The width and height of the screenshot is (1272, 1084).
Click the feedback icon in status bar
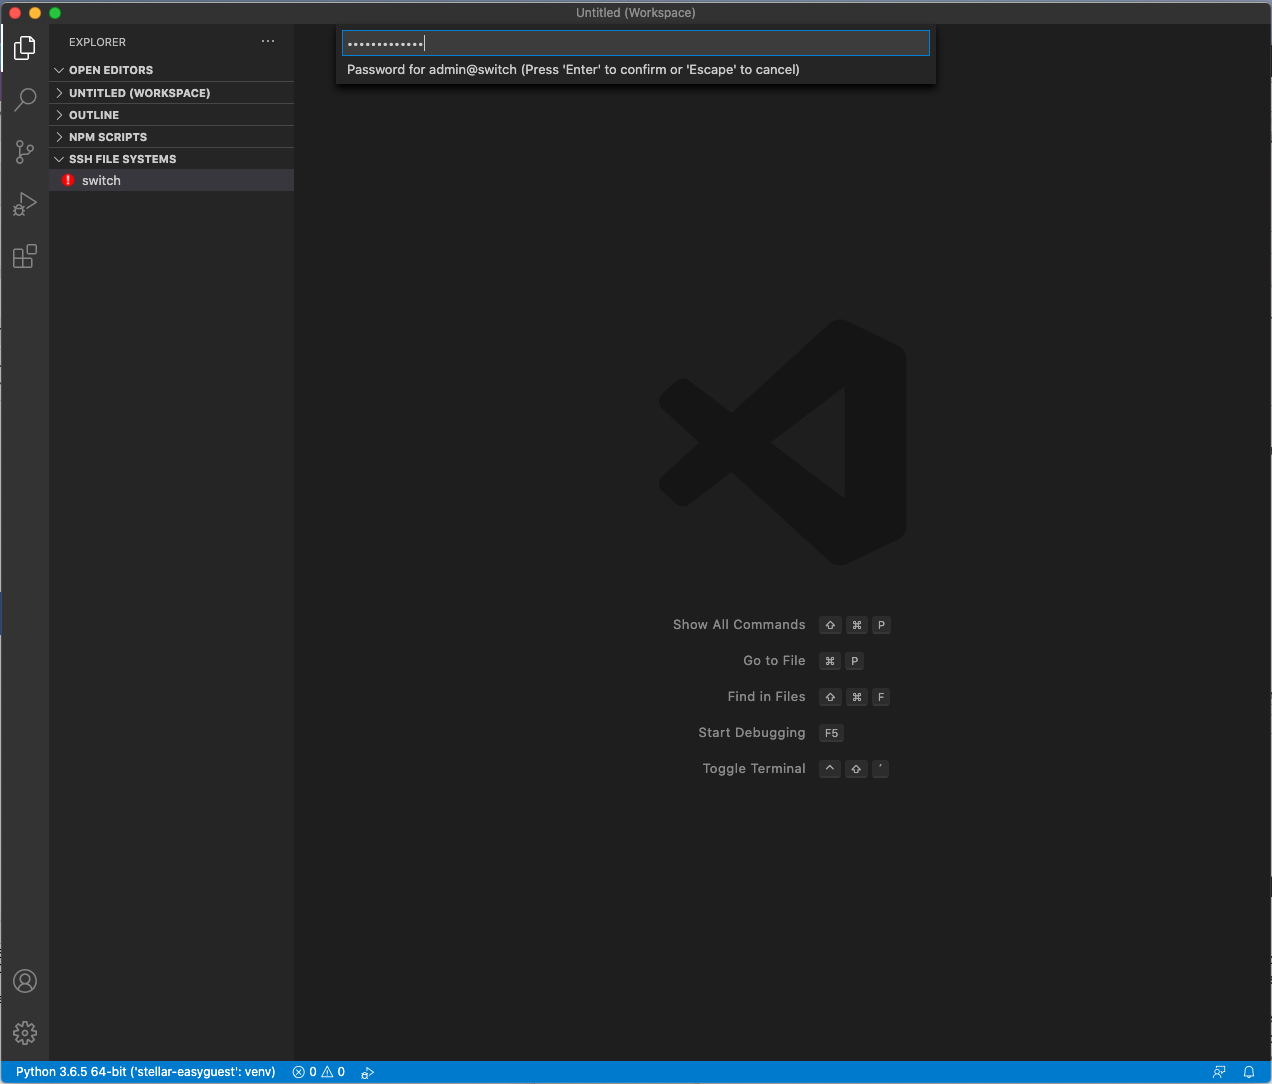tap(1219, 1072)
